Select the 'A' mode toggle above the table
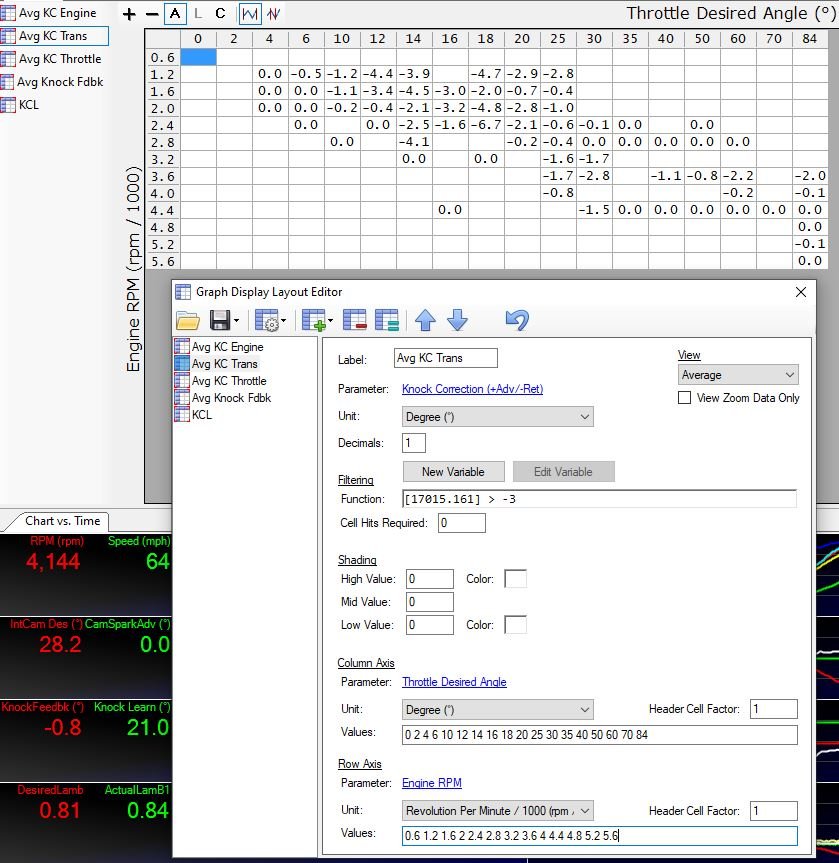Screen dimensions: 839x863 click(175, 14)
